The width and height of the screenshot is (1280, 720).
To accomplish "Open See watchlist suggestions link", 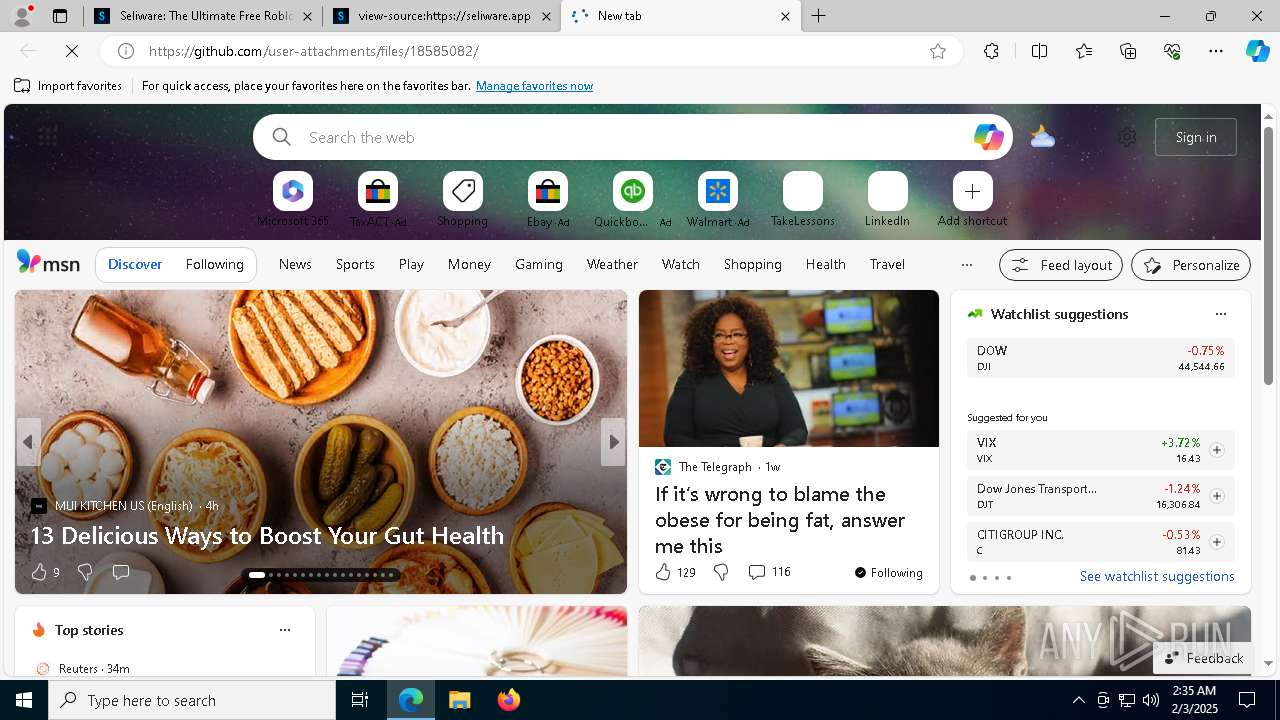I will click(1157, 576).
